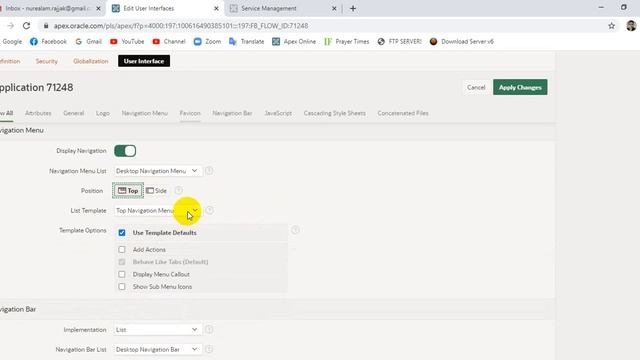Jump to the General section

click(x=73, y=113)
